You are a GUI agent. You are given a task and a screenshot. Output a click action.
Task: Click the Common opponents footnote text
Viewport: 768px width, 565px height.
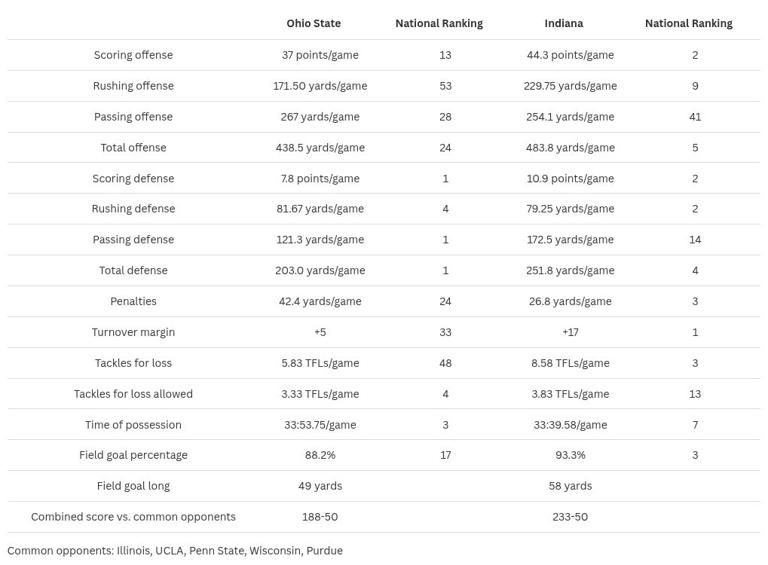(x=175, y=551)
